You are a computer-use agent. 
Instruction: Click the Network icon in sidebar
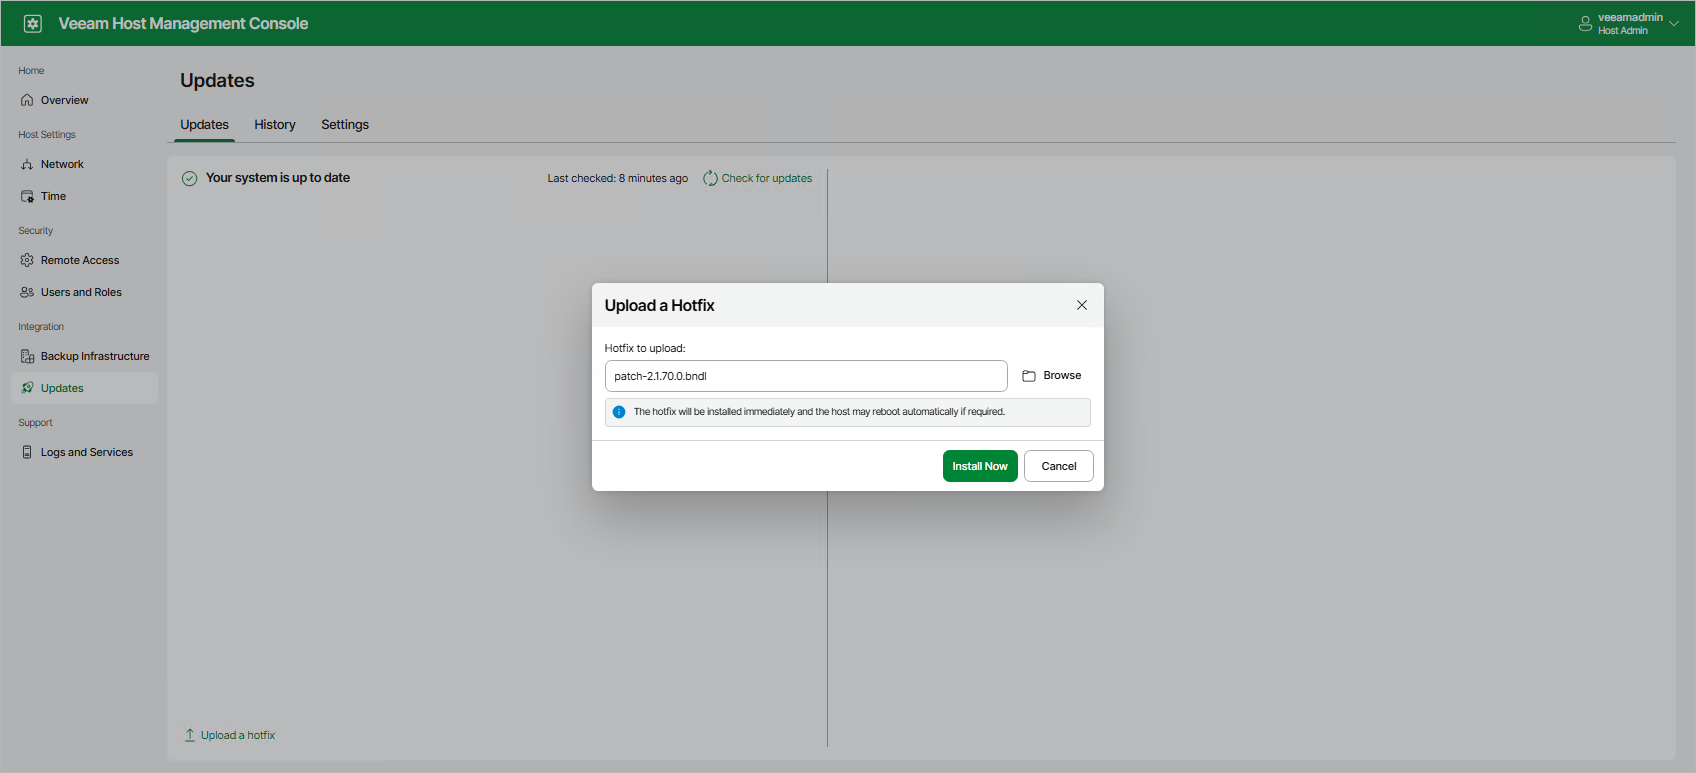(27, 164)
